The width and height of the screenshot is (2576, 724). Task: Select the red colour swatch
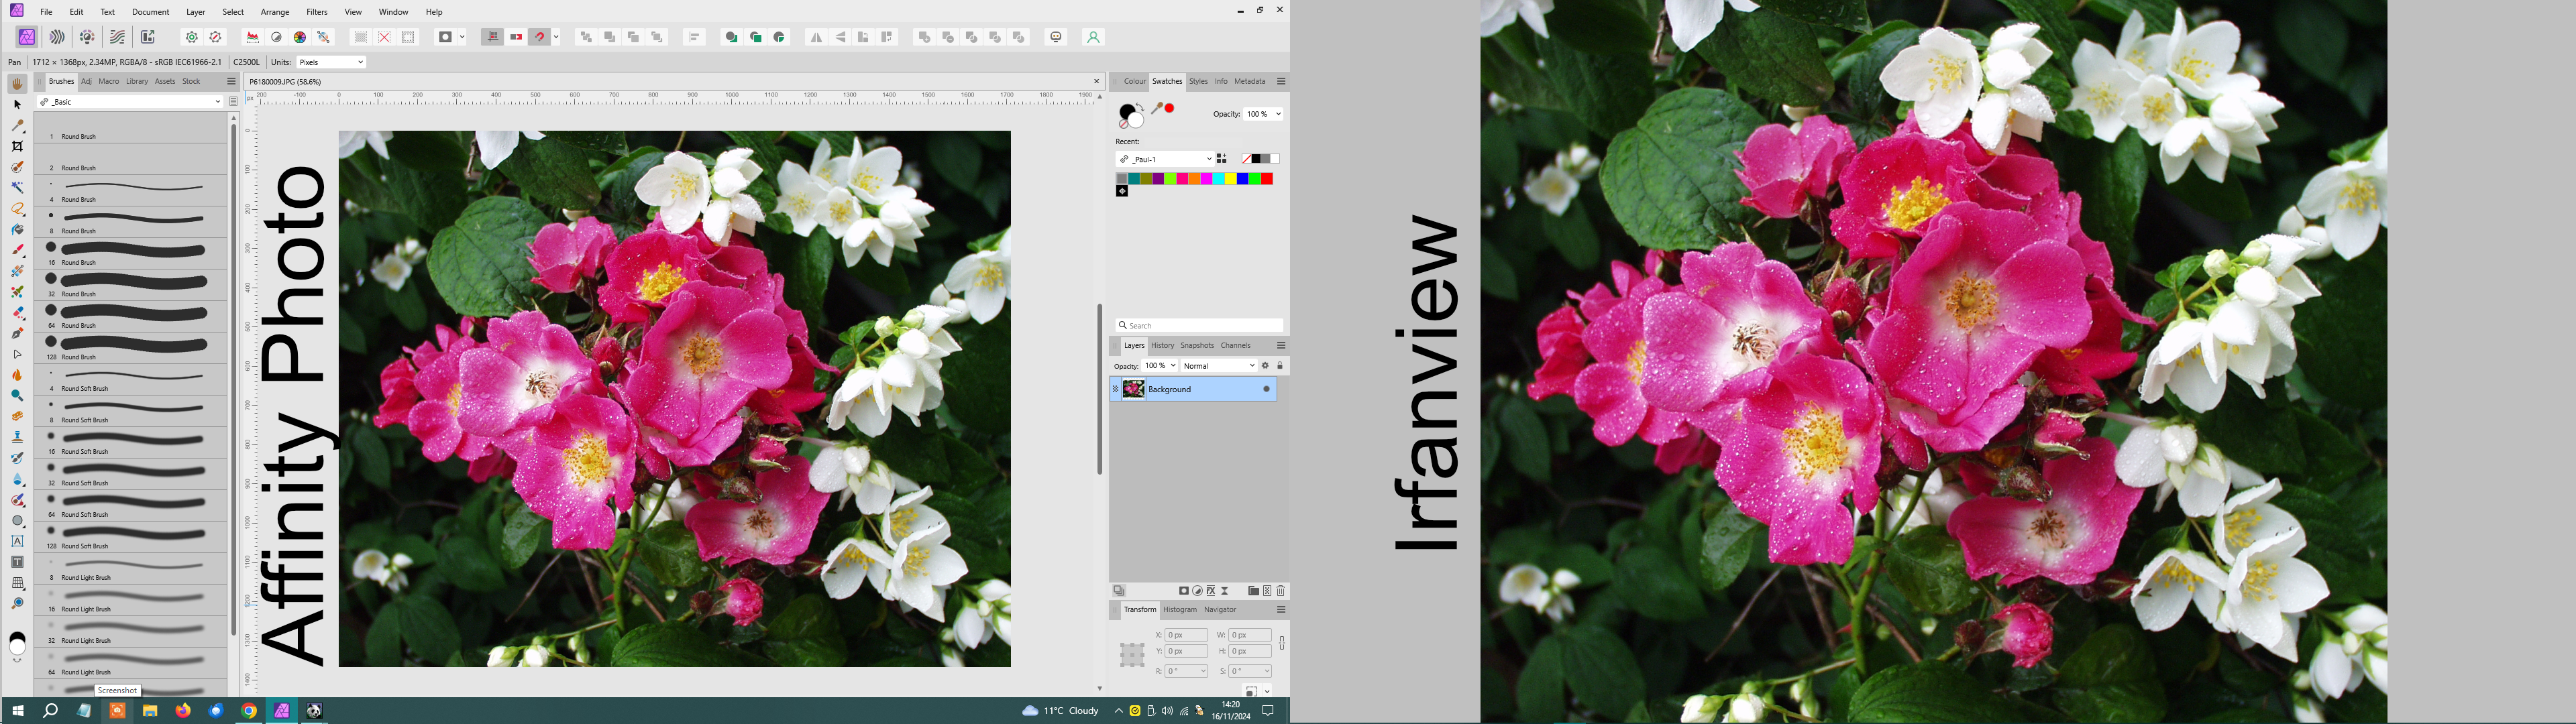[x=1267, y=179]
